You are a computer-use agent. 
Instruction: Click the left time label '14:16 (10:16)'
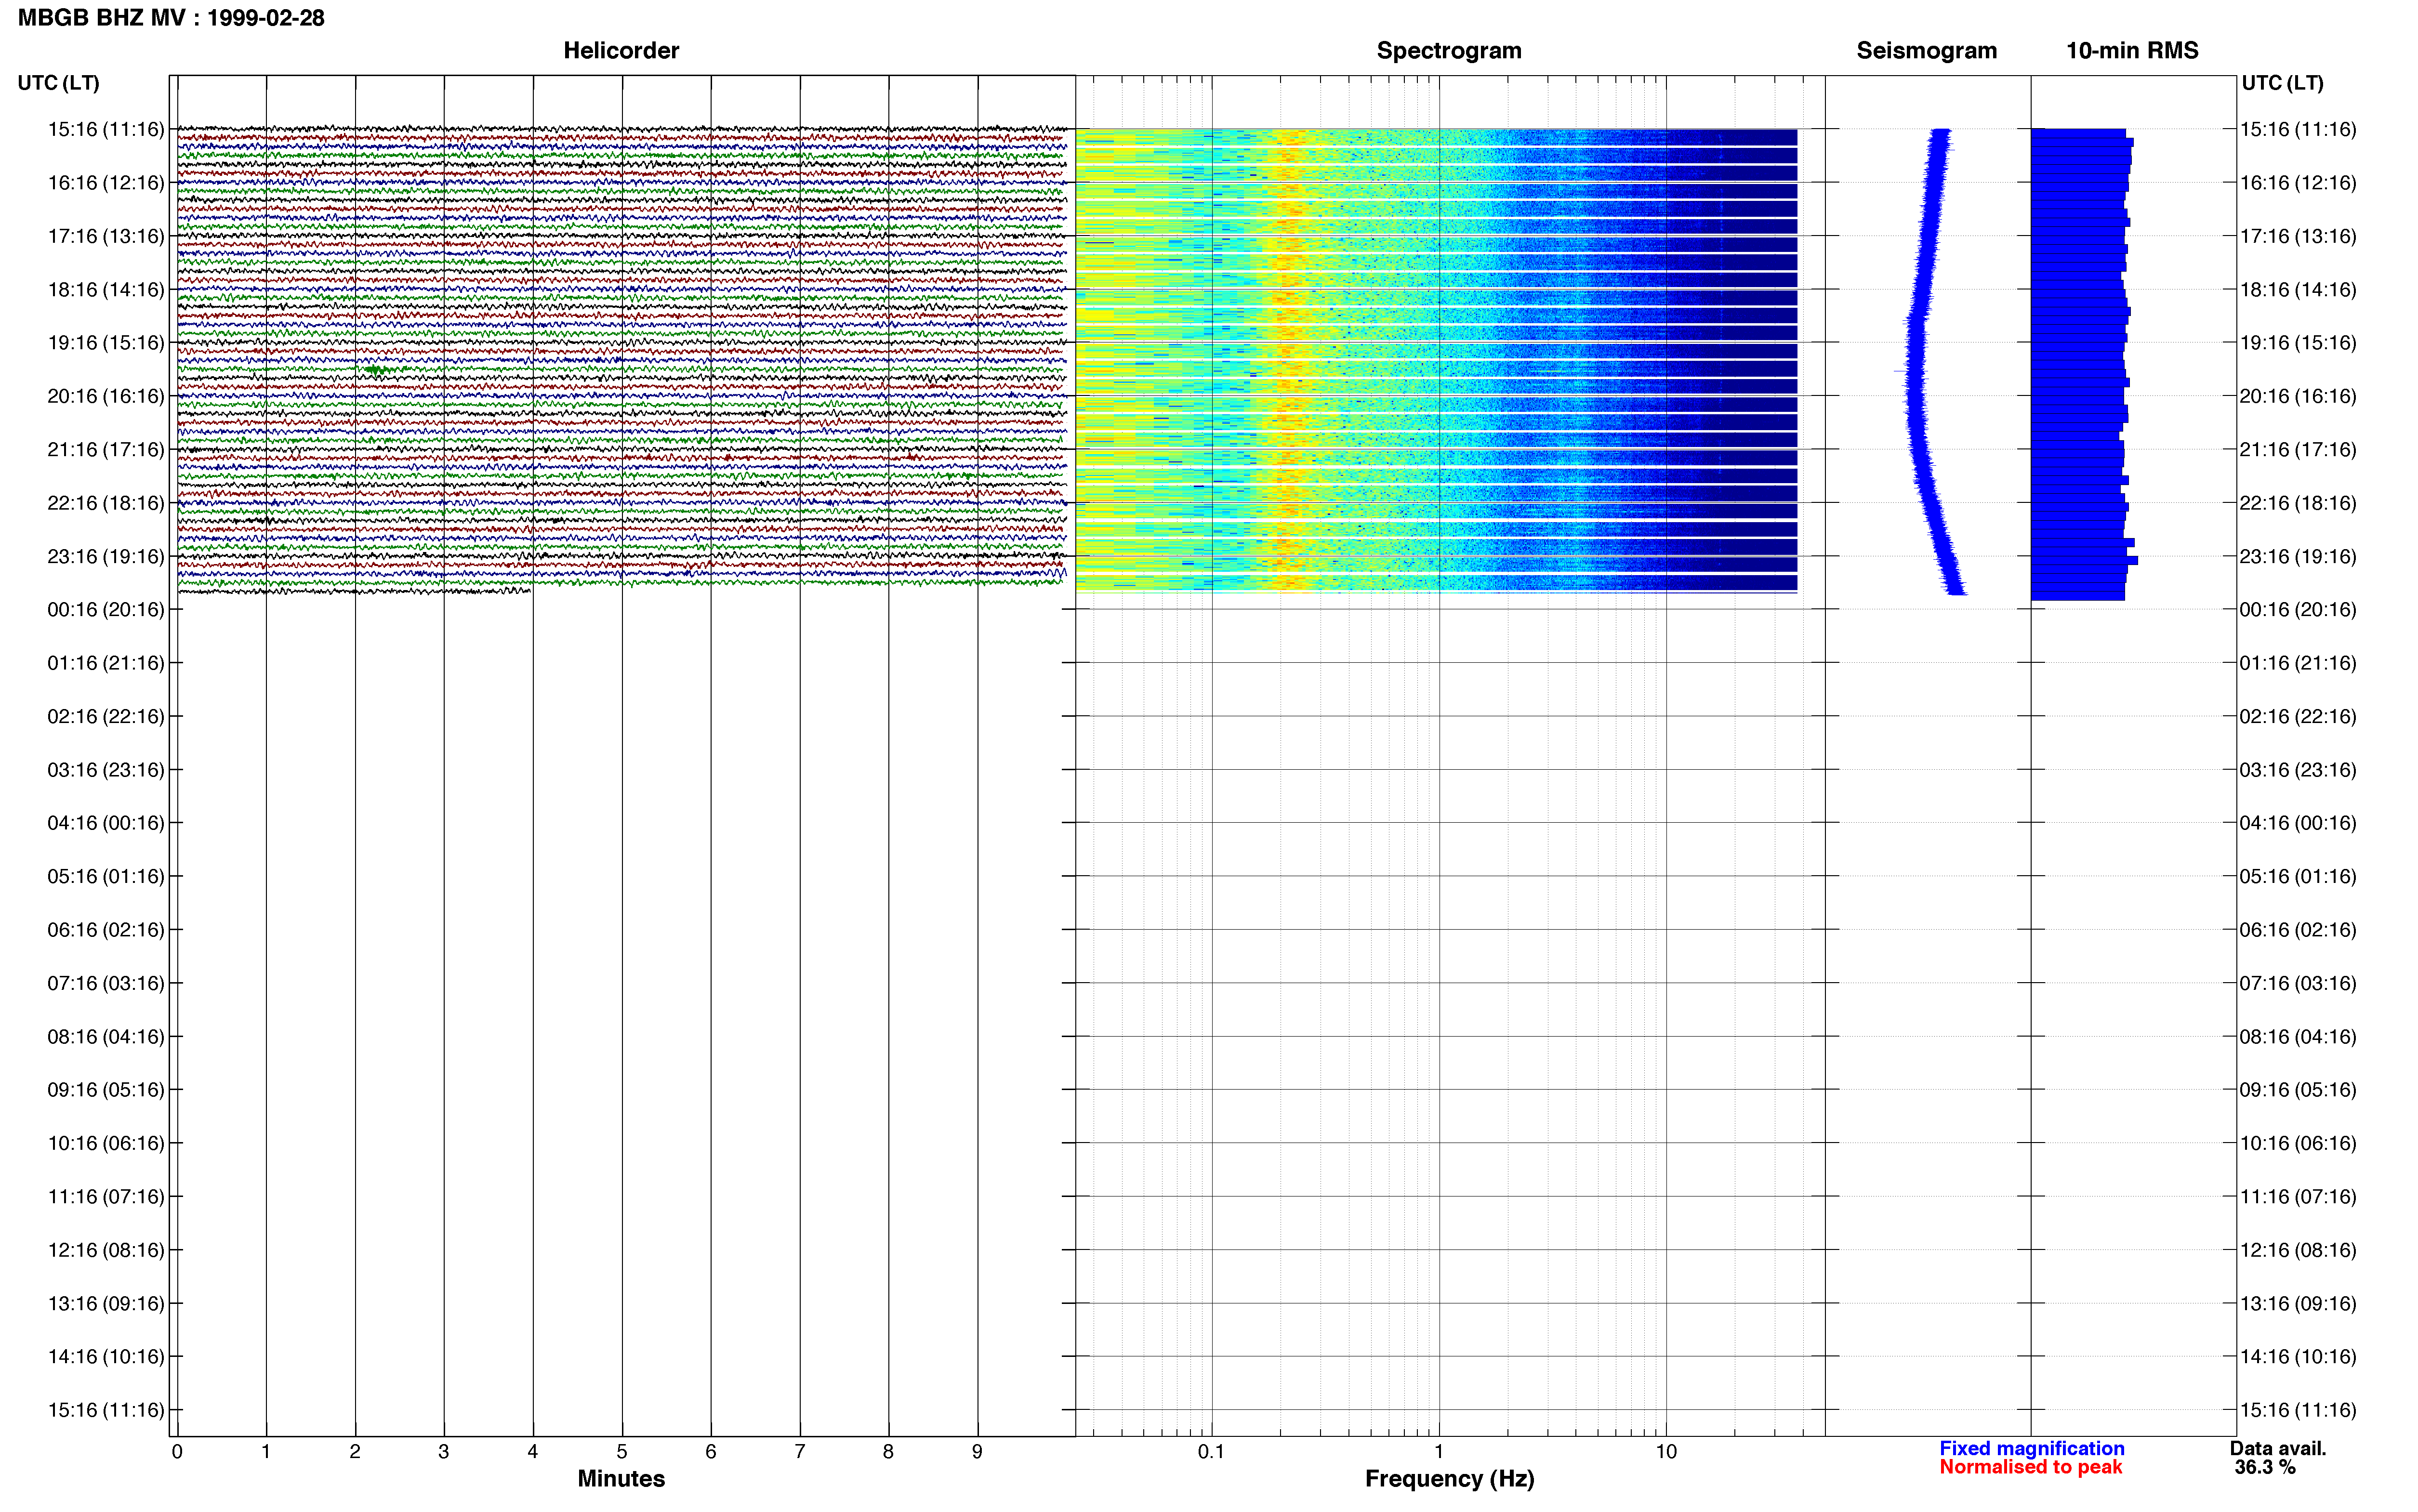[x=106, y=1357]
